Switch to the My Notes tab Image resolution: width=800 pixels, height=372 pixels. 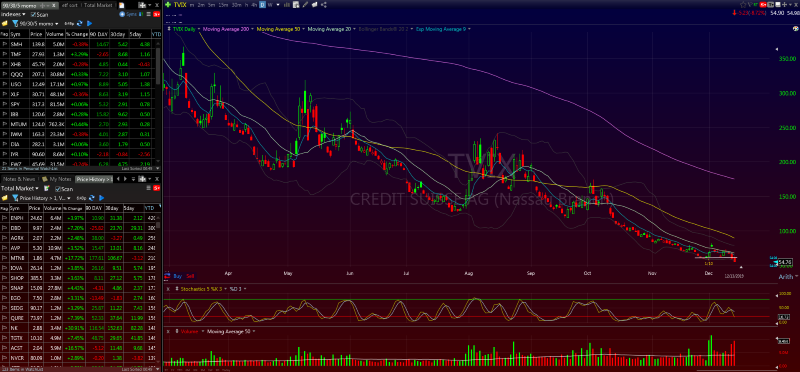pos(57,179)
